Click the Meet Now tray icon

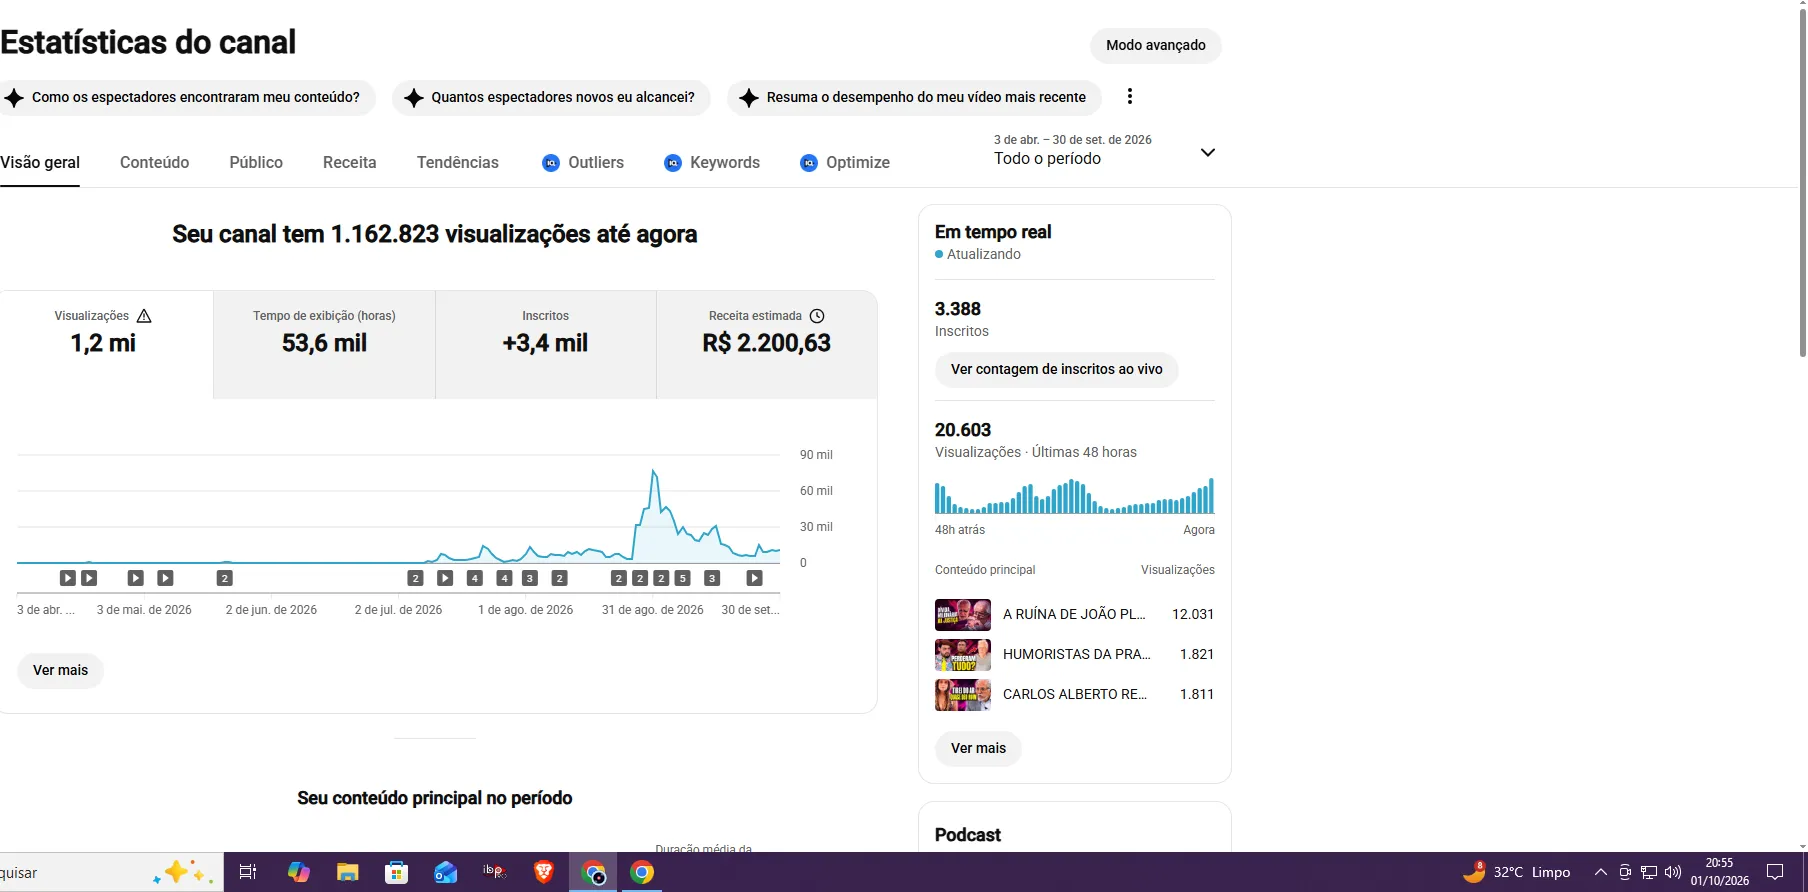(x=1625, y=872)
